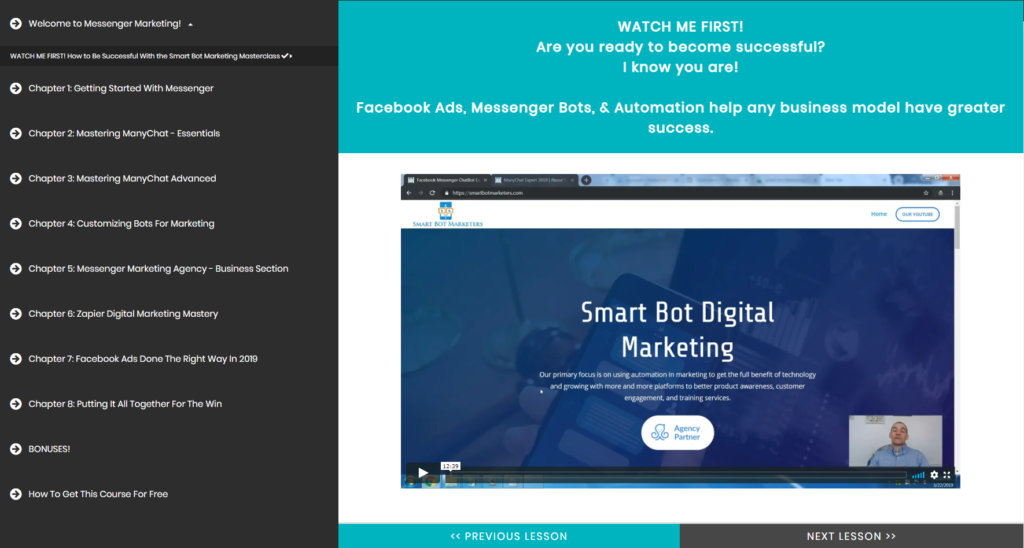The height and width of the screenshot is (548, 1024).
Task: Switch to ManyChat Expert 2019 browser tab in video
Action: (534, 180)
